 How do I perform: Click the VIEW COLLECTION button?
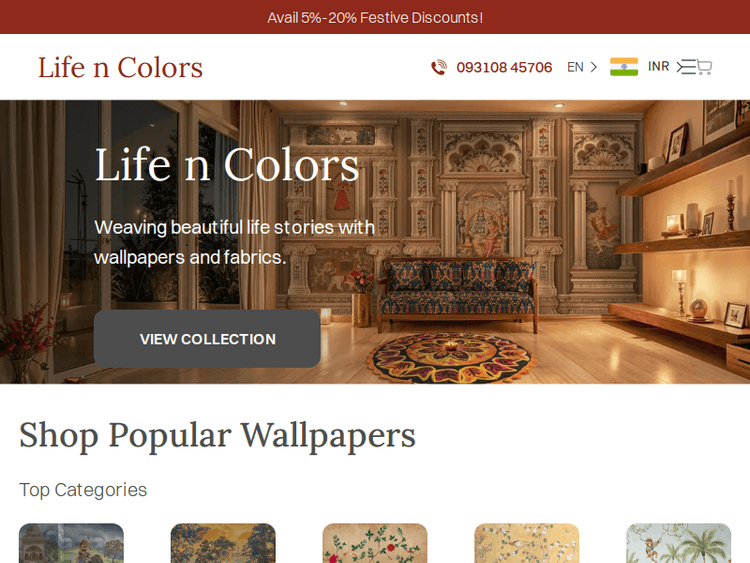(207, 339)
